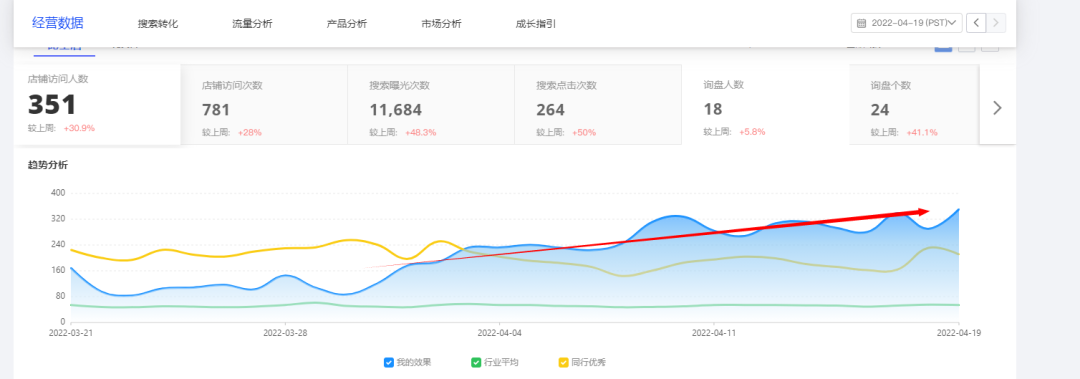
Task: Click the next date right arrow
Action: tap(996, 23)
